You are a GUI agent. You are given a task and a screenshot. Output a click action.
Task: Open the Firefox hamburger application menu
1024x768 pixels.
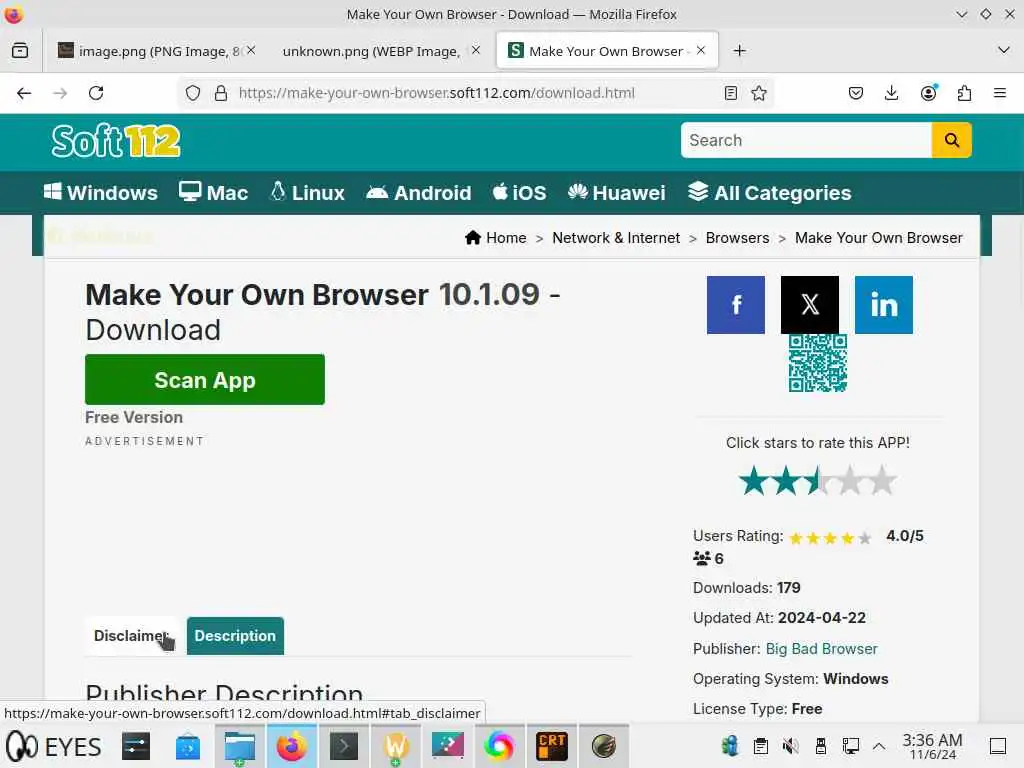(x=1000, y=93)
